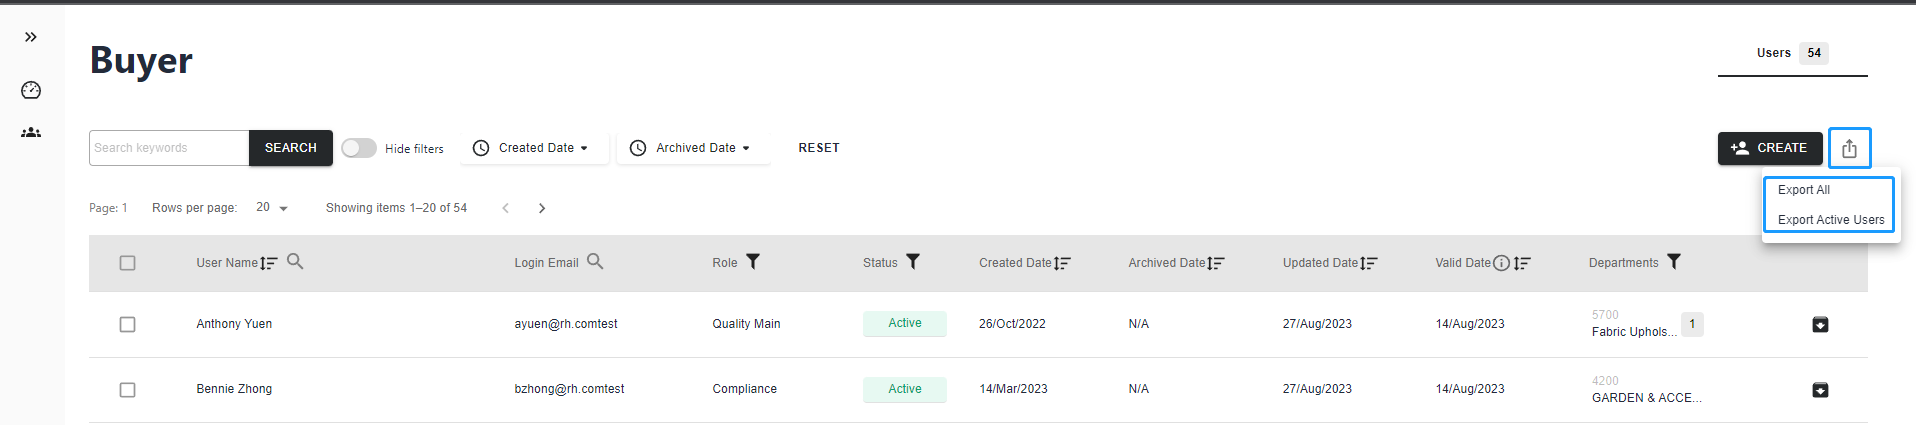Image resolution: width=1916 pixels, height=425 pixels.
Task: Choose Export Active Users menu option
Action: [1830, 220]
